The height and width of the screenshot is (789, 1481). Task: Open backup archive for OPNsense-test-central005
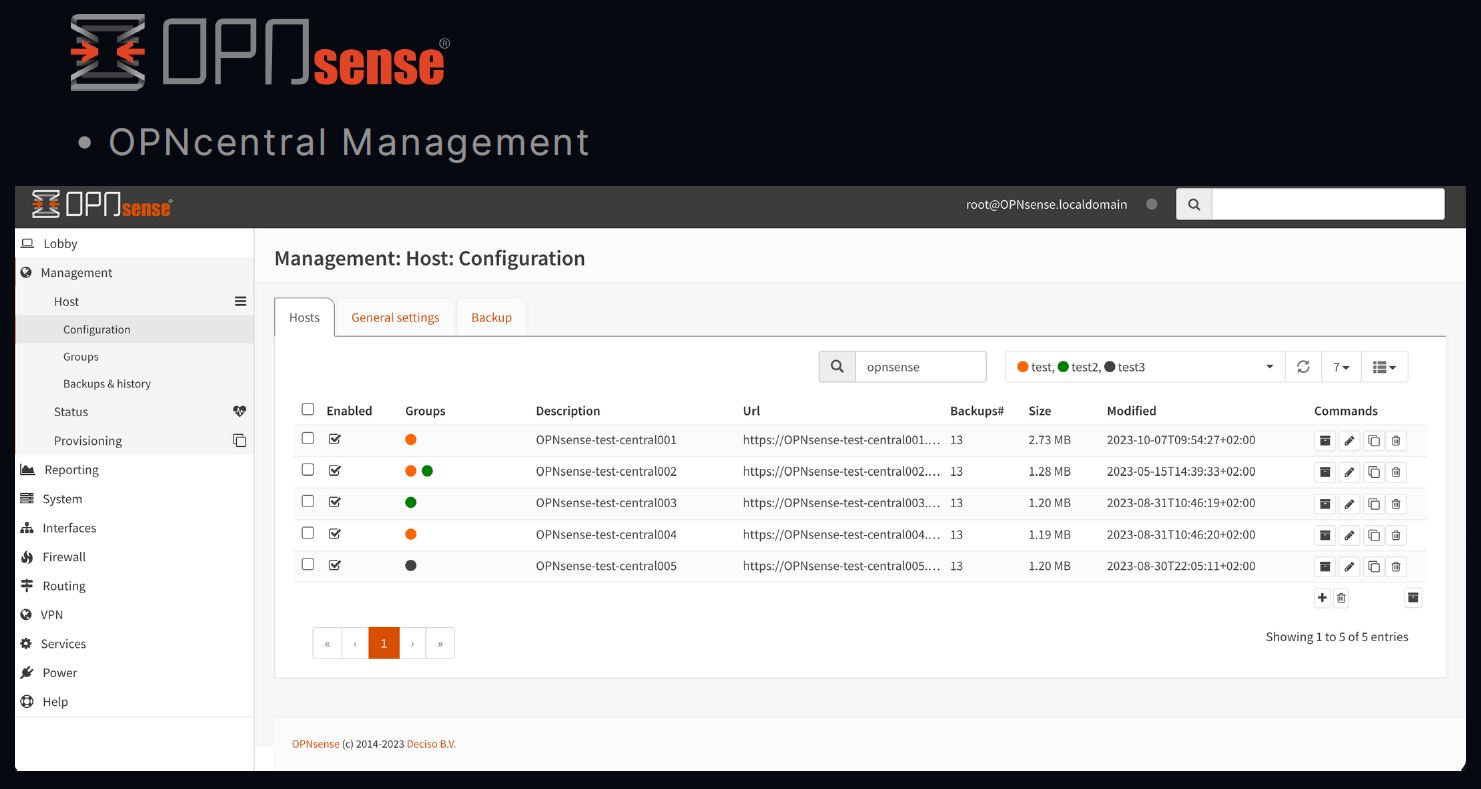click(x=1325, y=567)
